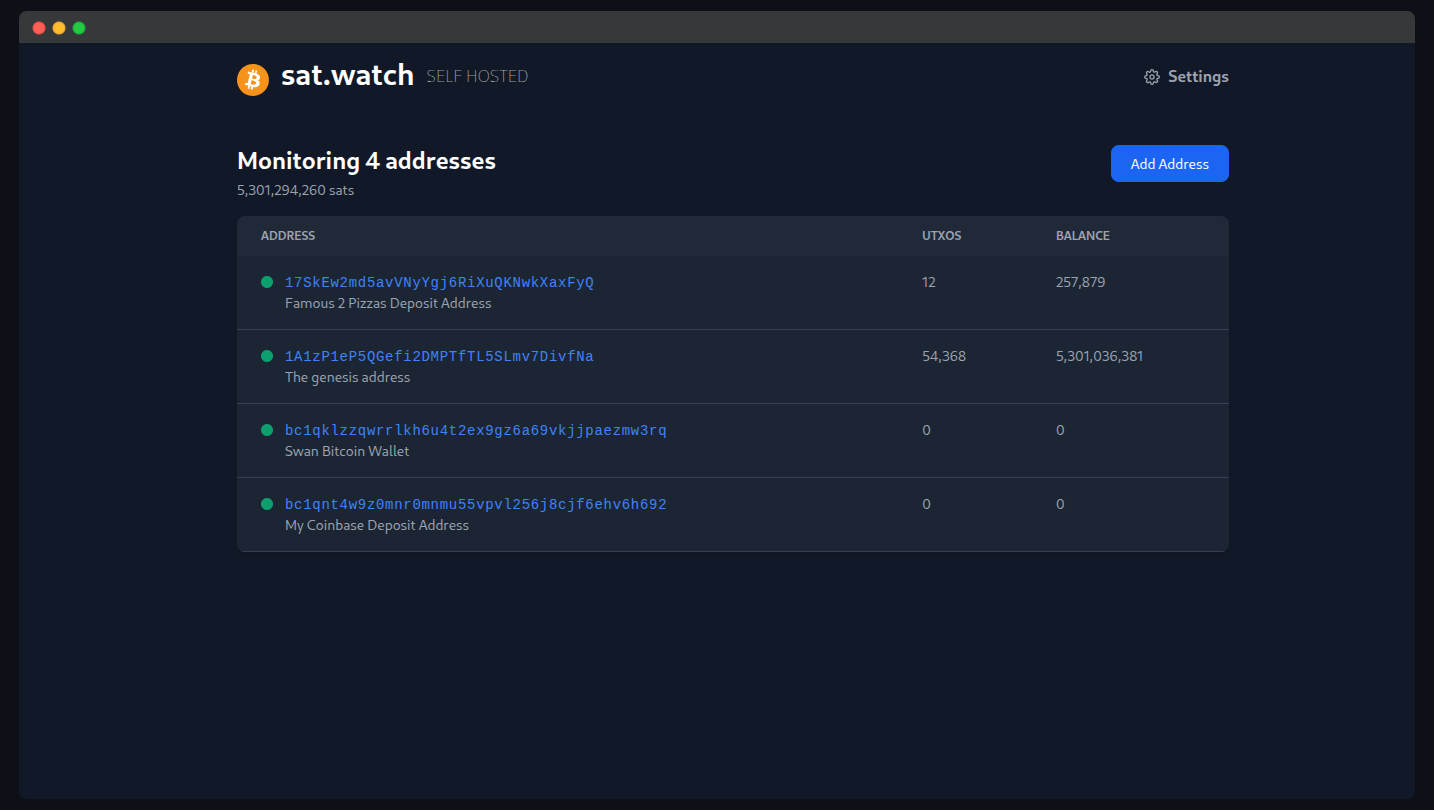Click the total 5,301,294,260 sats text

click(x=295, y=190)
